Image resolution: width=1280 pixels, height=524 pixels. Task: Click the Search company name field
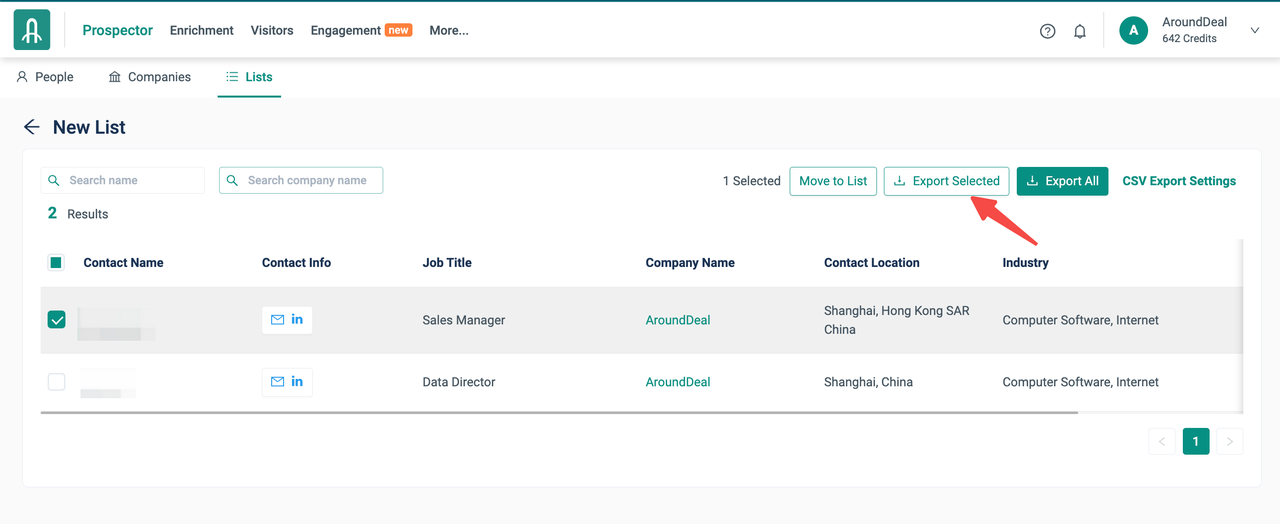click(x=301, y=180)
